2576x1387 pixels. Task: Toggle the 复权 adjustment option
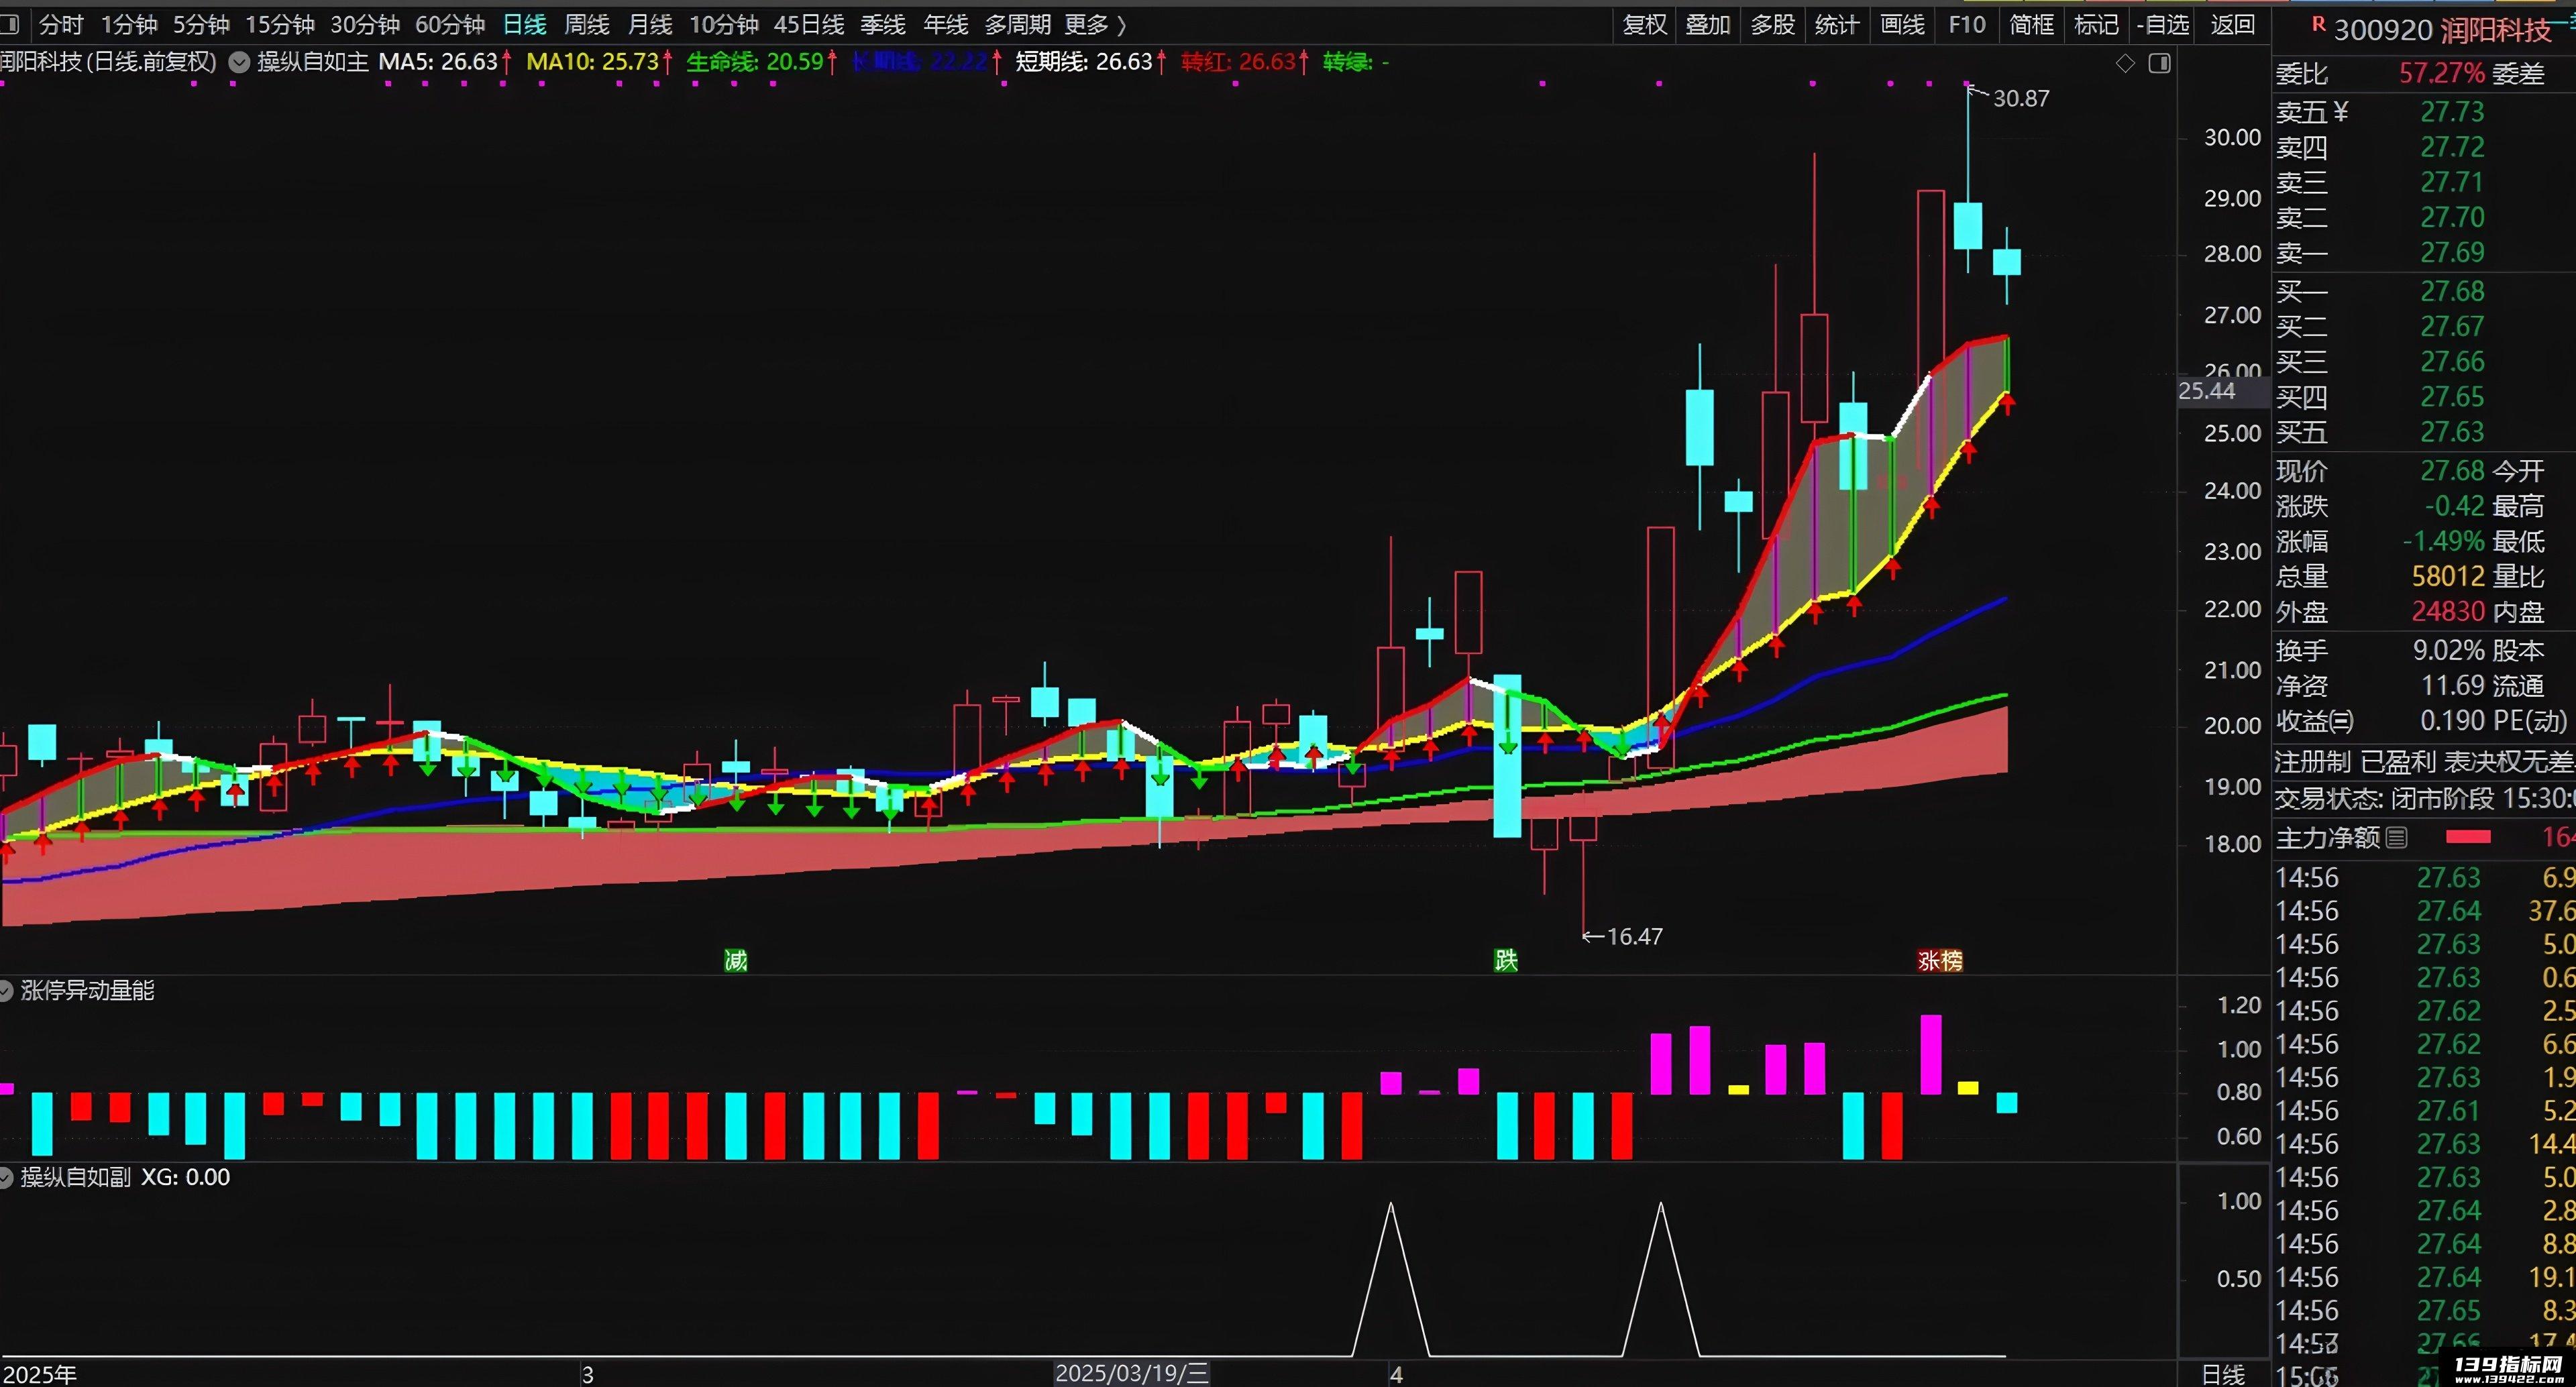(1645, 24)
